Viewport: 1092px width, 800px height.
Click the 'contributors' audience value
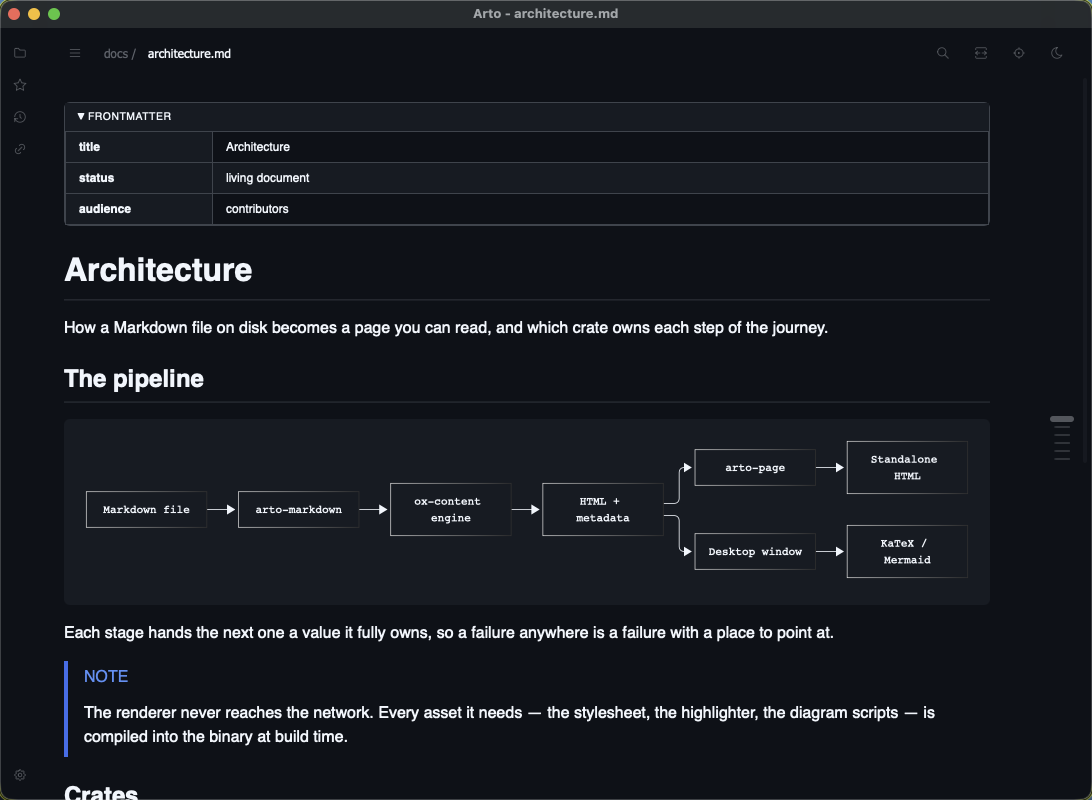click(x=257, y=209)
